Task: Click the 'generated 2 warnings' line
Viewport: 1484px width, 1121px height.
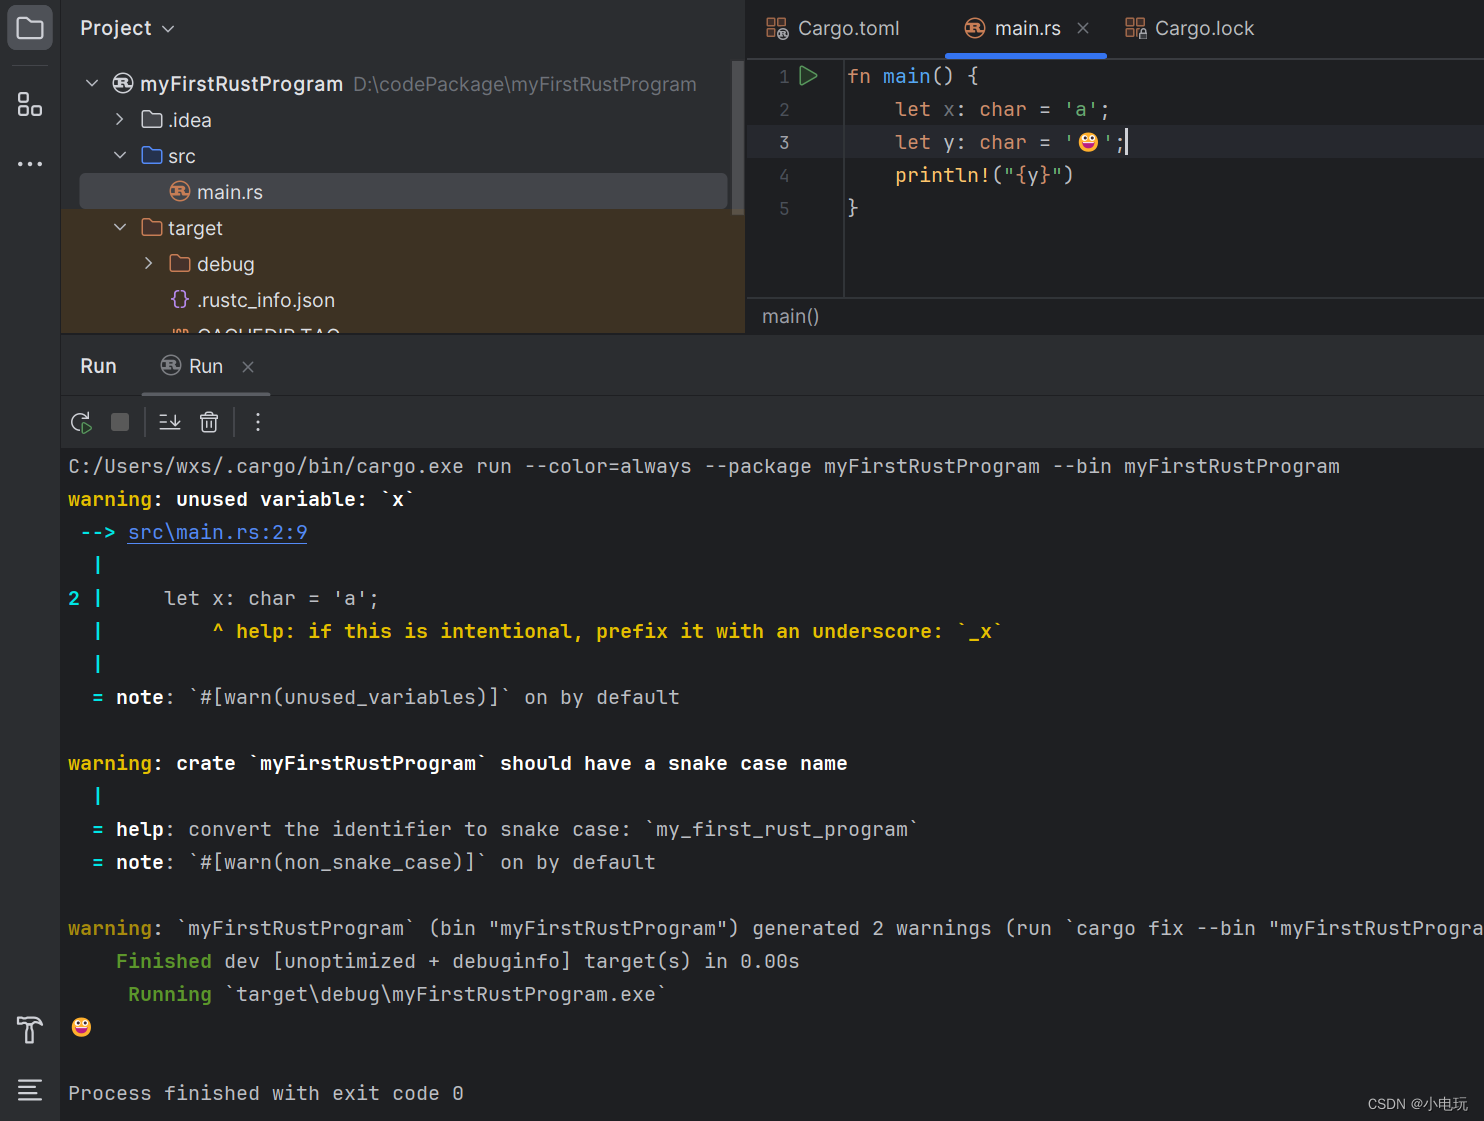Action: [775, 928]
